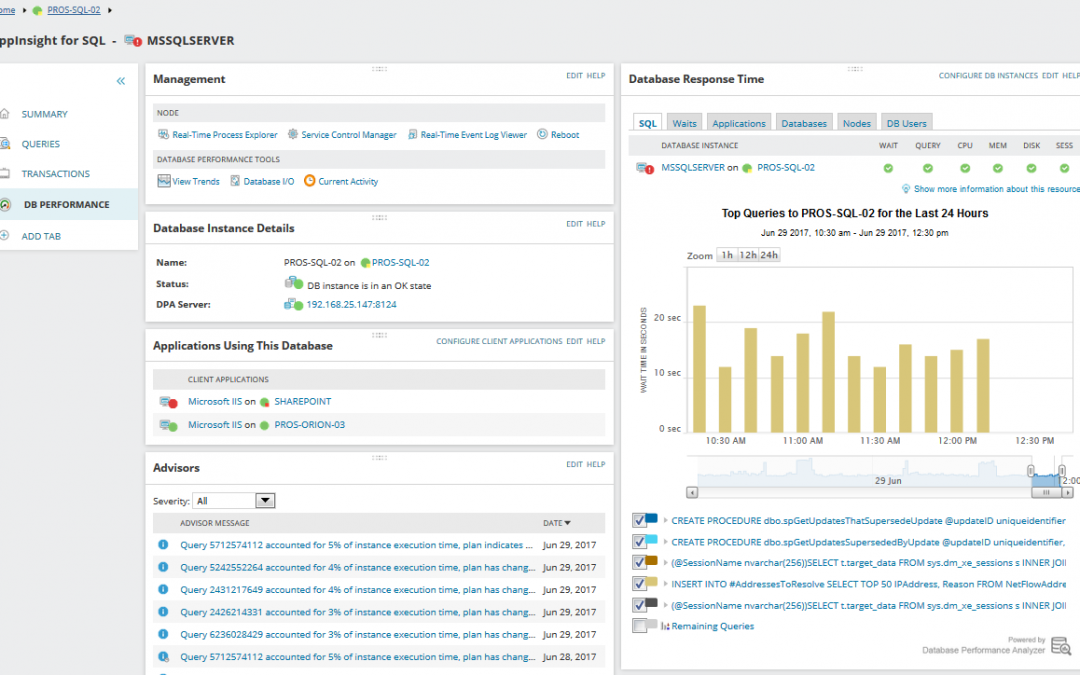
Task: Set chart zoom to 12h
Action: (748, 255)
